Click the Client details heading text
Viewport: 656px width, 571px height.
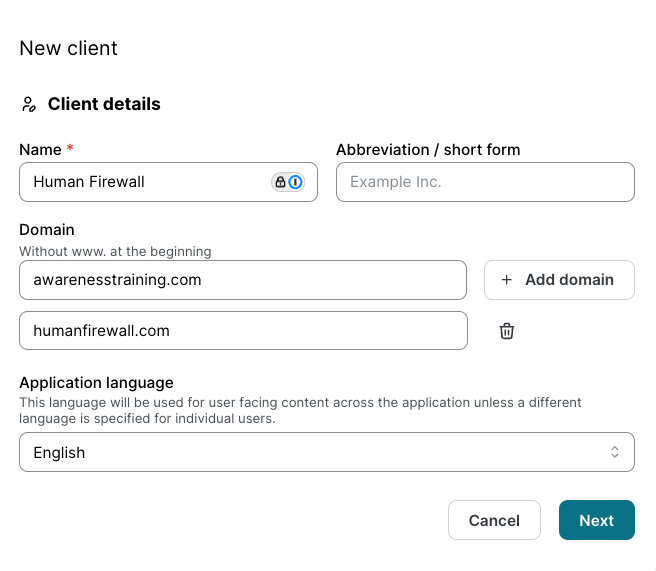point(104,104)
